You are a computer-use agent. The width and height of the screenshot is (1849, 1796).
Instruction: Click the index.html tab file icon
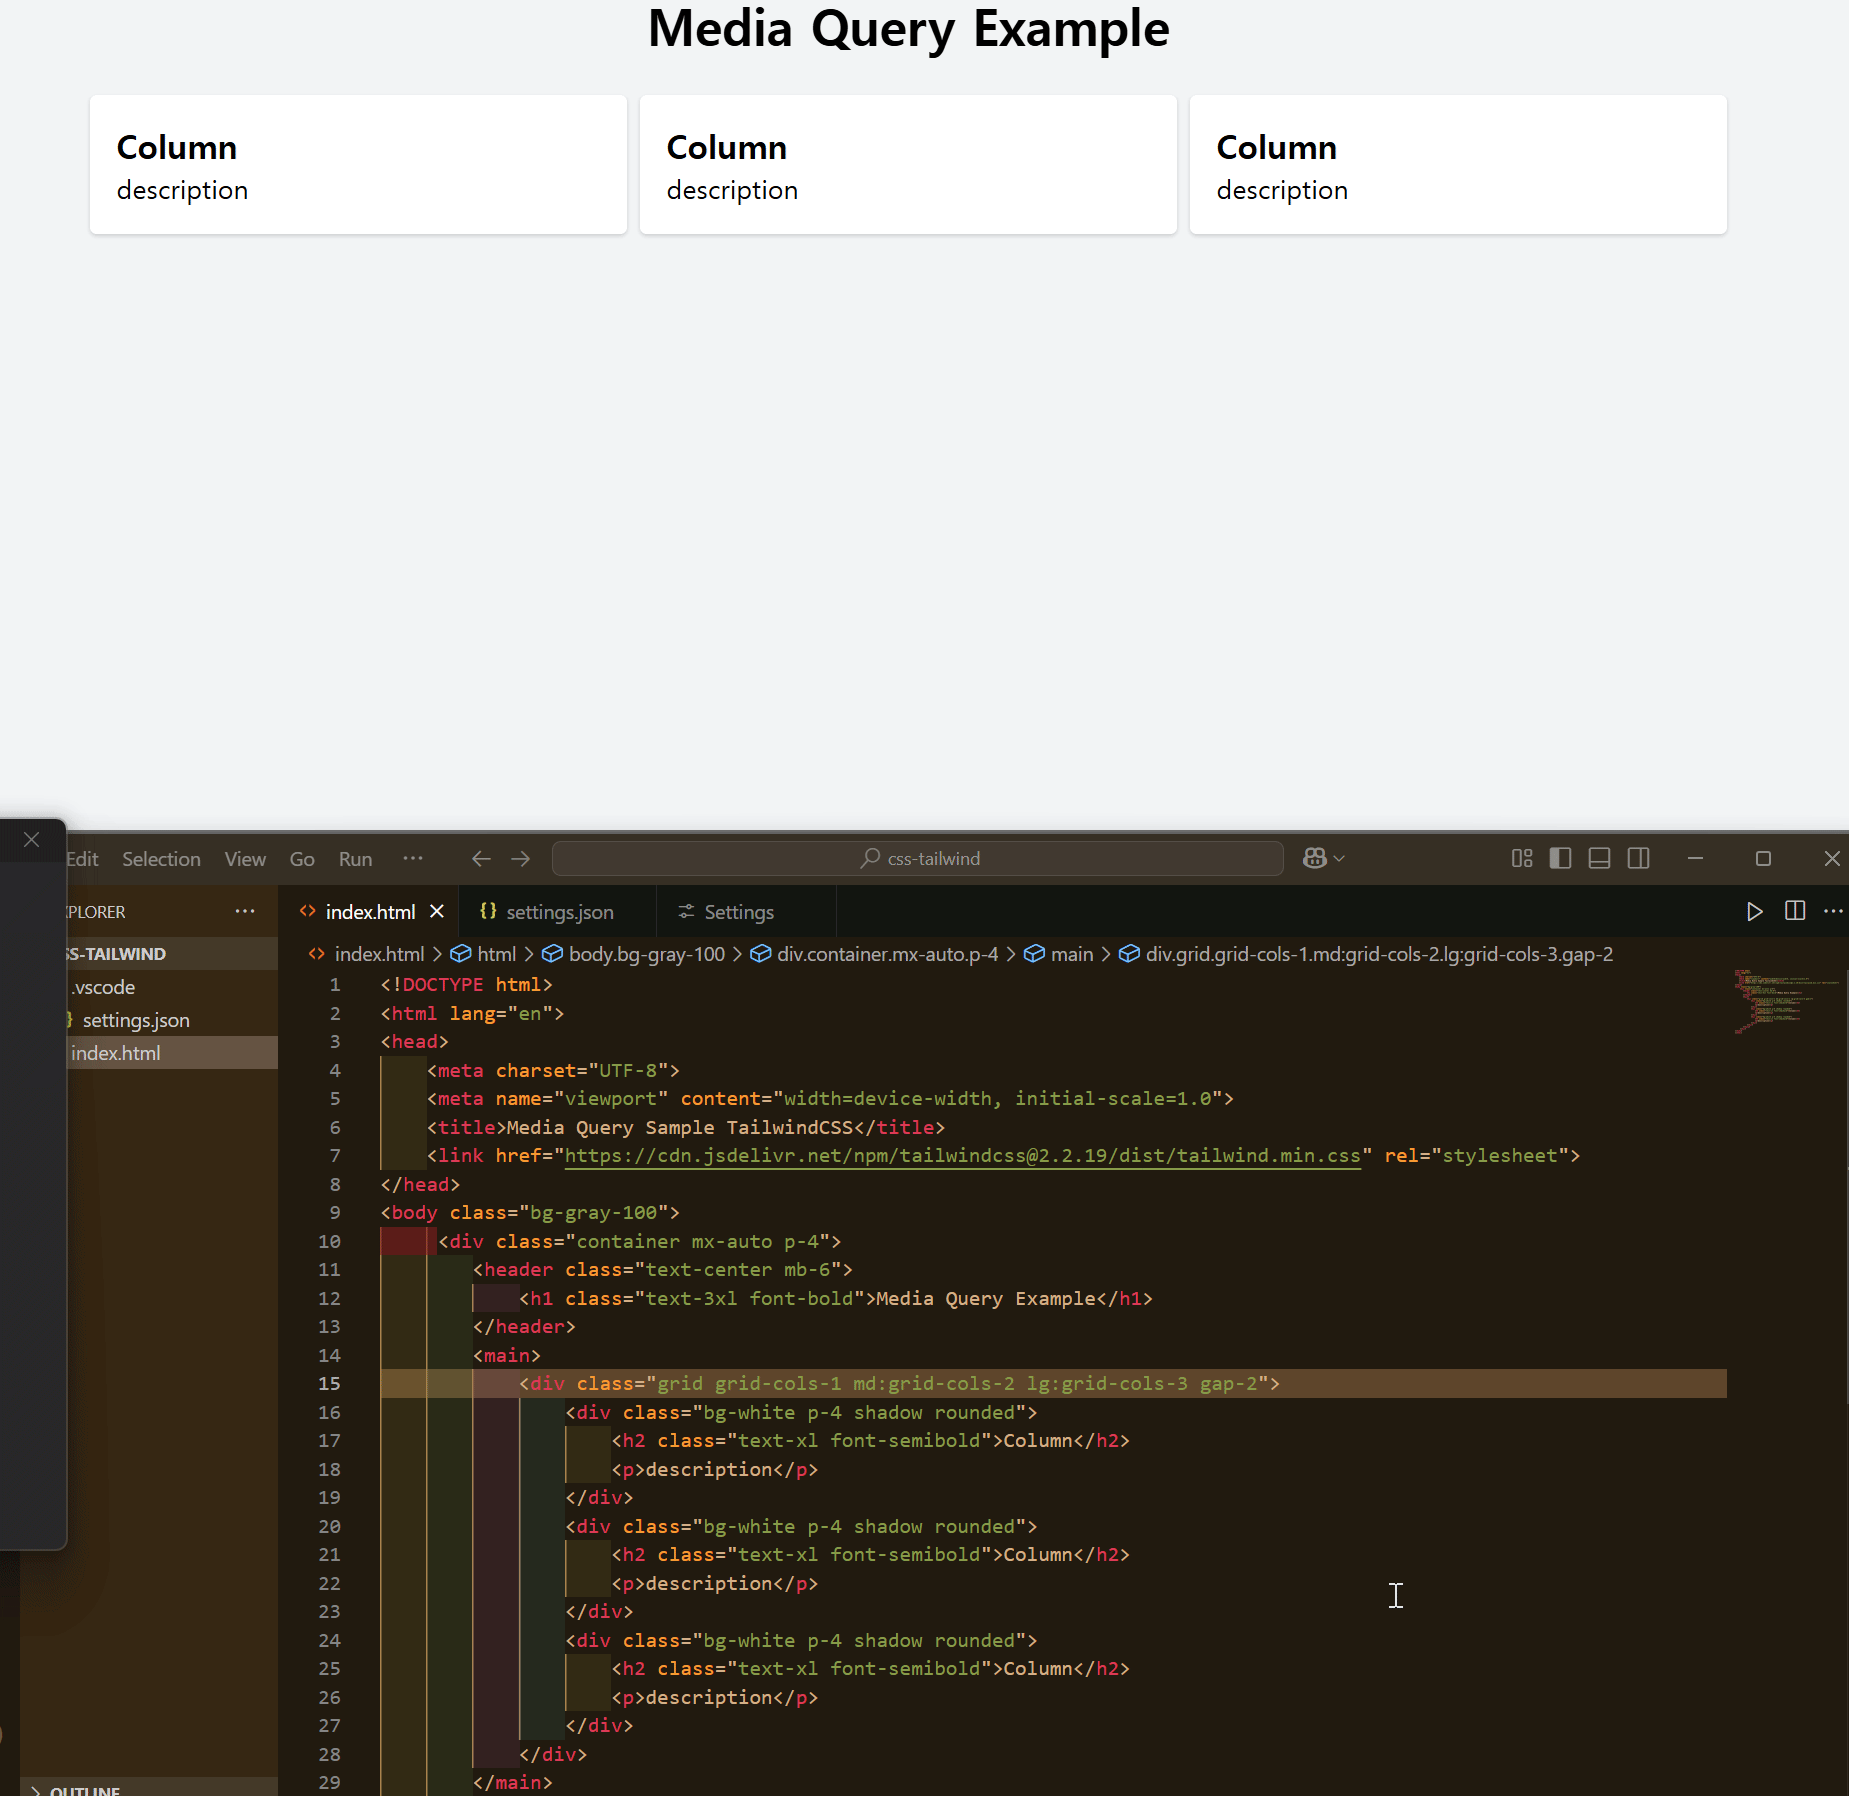tap(308, 911)
